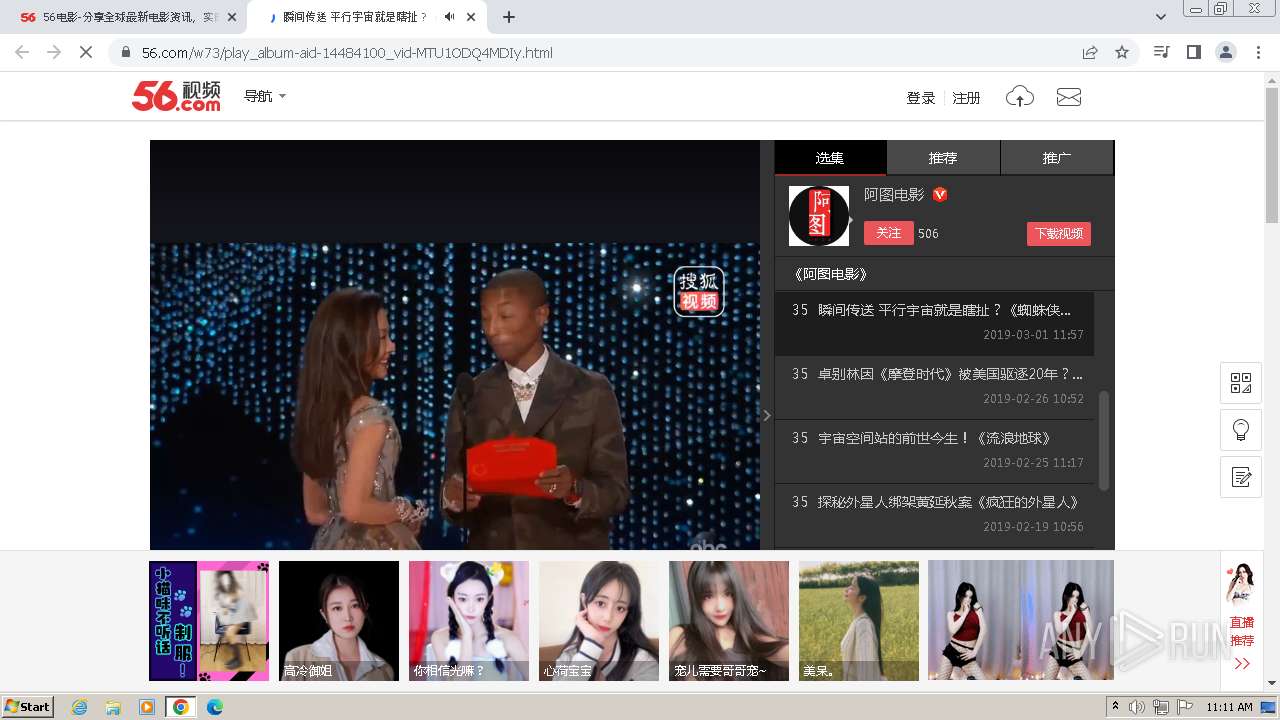Close the 瞬间传送 browser tab
Screen dimensions: 1280x720
pyautogui.click(x=471, y=17)
